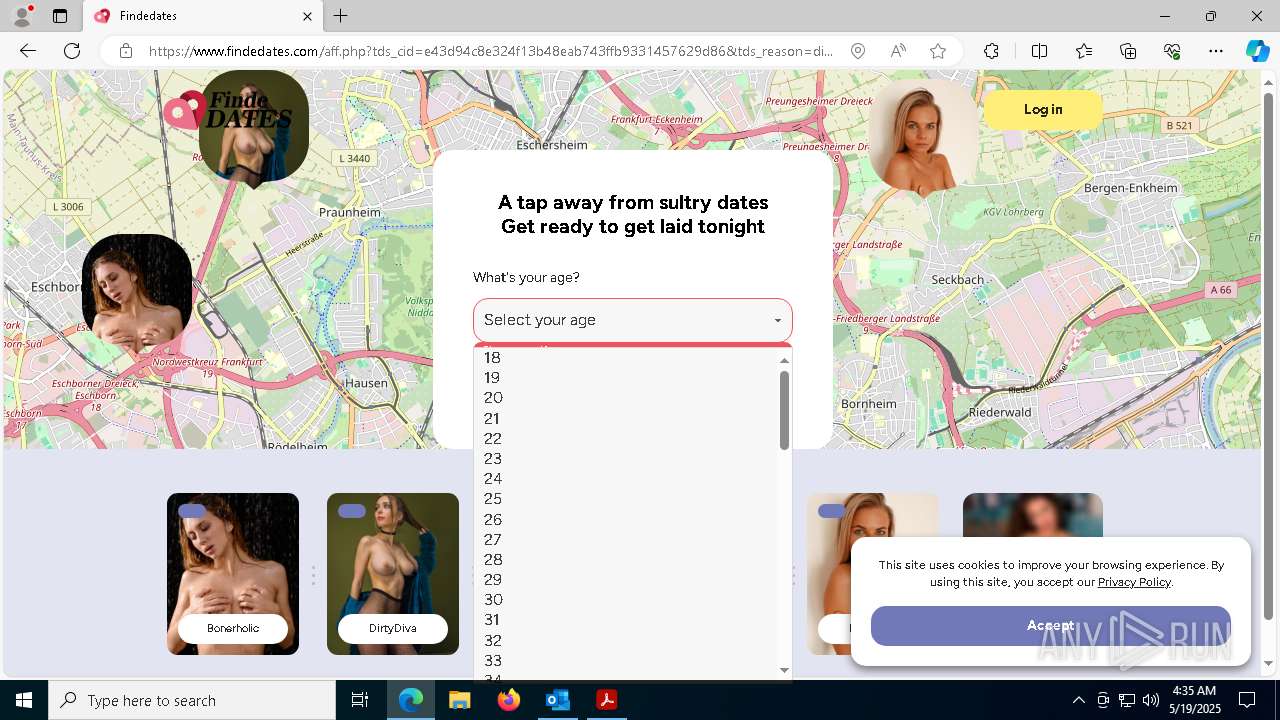Choose age 20 from list
The height and width of the screenshot is (720, 1280).
click(626, 398)
